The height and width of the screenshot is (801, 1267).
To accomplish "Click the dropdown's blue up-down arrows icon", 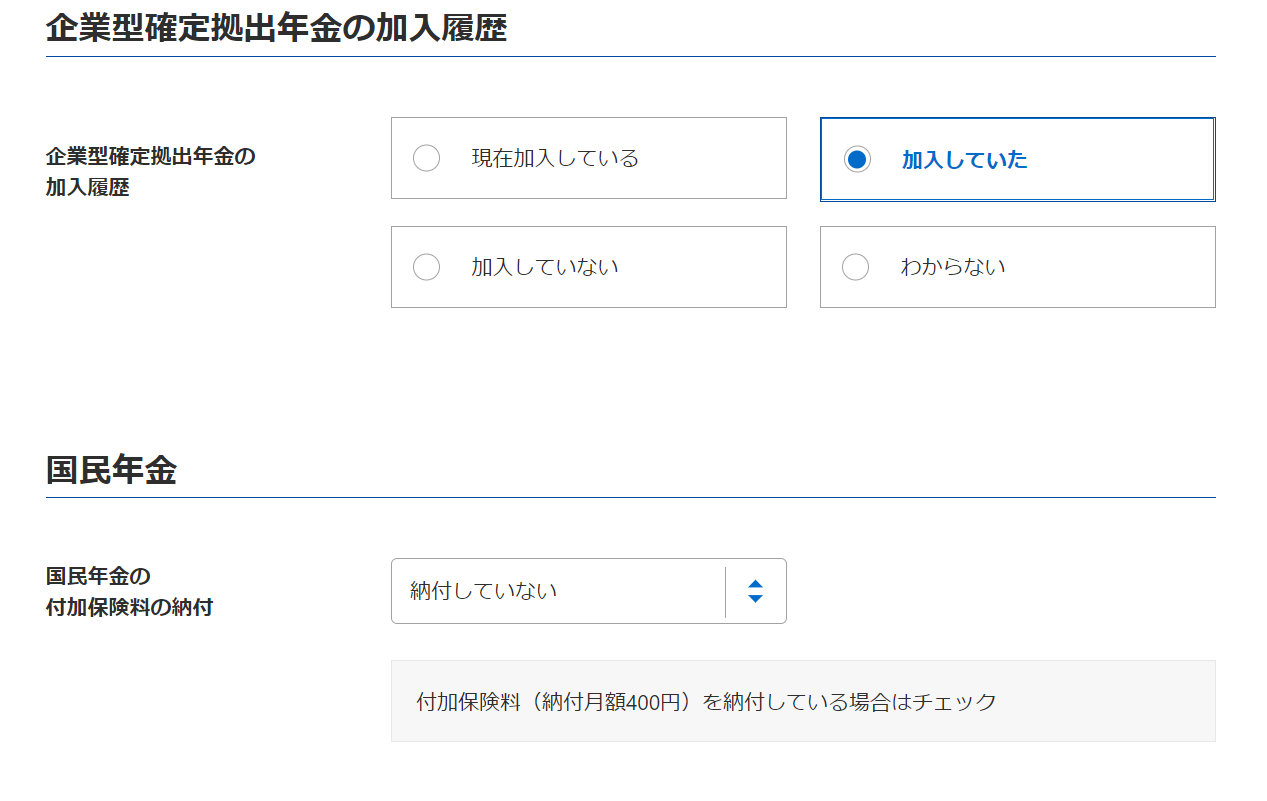I will coord(755,591).
